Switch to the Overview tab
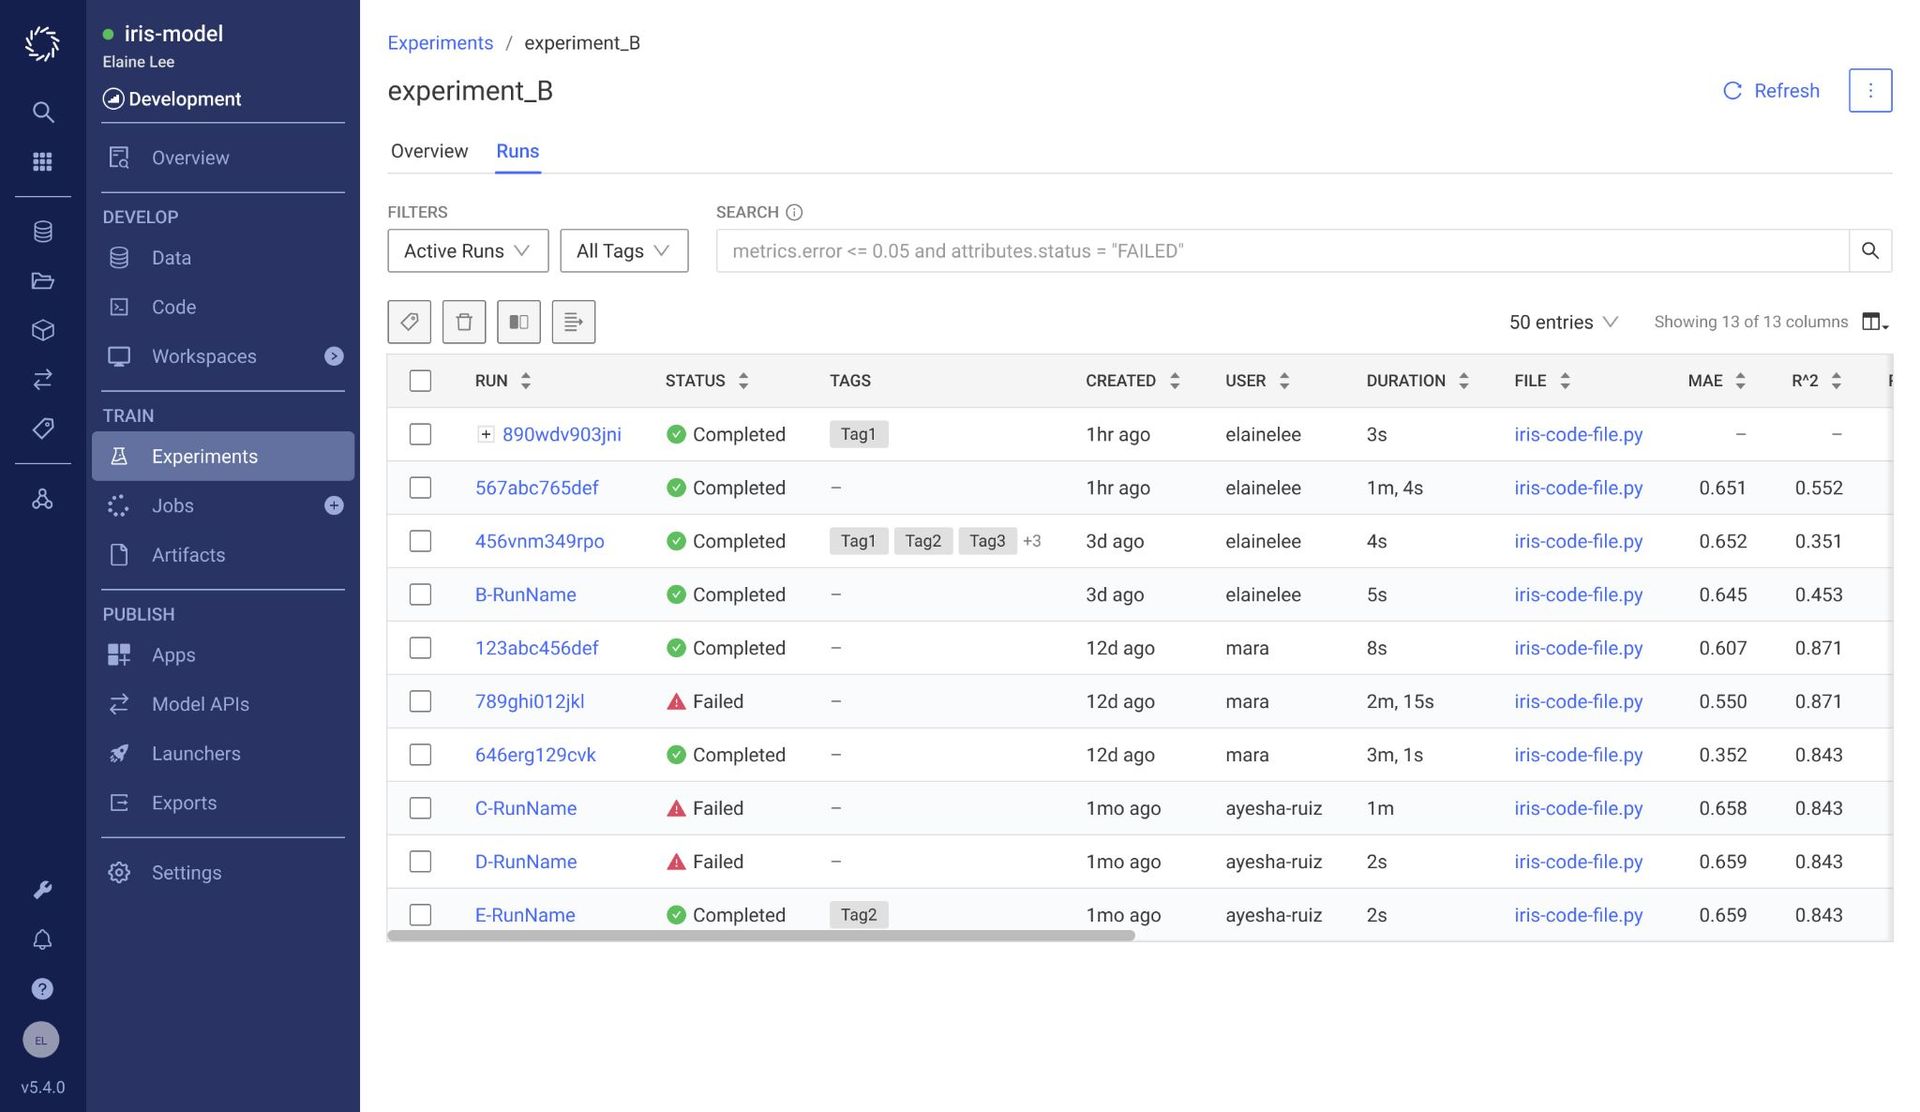The height and width of the screenshot is (1112, 1920). [429, 151]
